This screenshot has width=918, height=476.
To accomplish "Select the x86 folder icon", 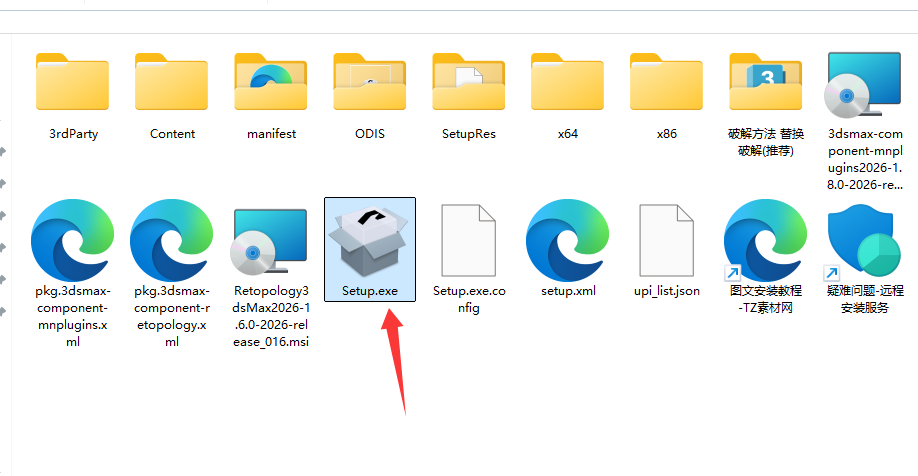I will 666,81.
